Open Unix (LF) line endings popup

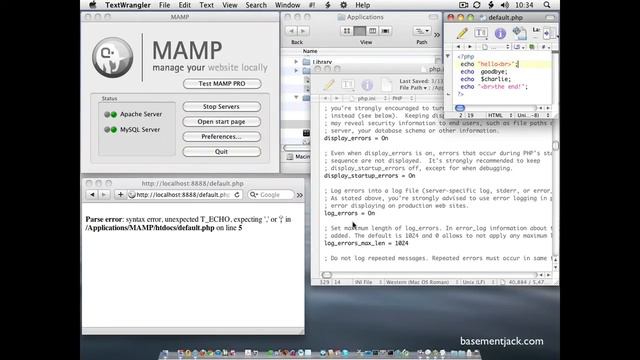click(x=477, y=282)
